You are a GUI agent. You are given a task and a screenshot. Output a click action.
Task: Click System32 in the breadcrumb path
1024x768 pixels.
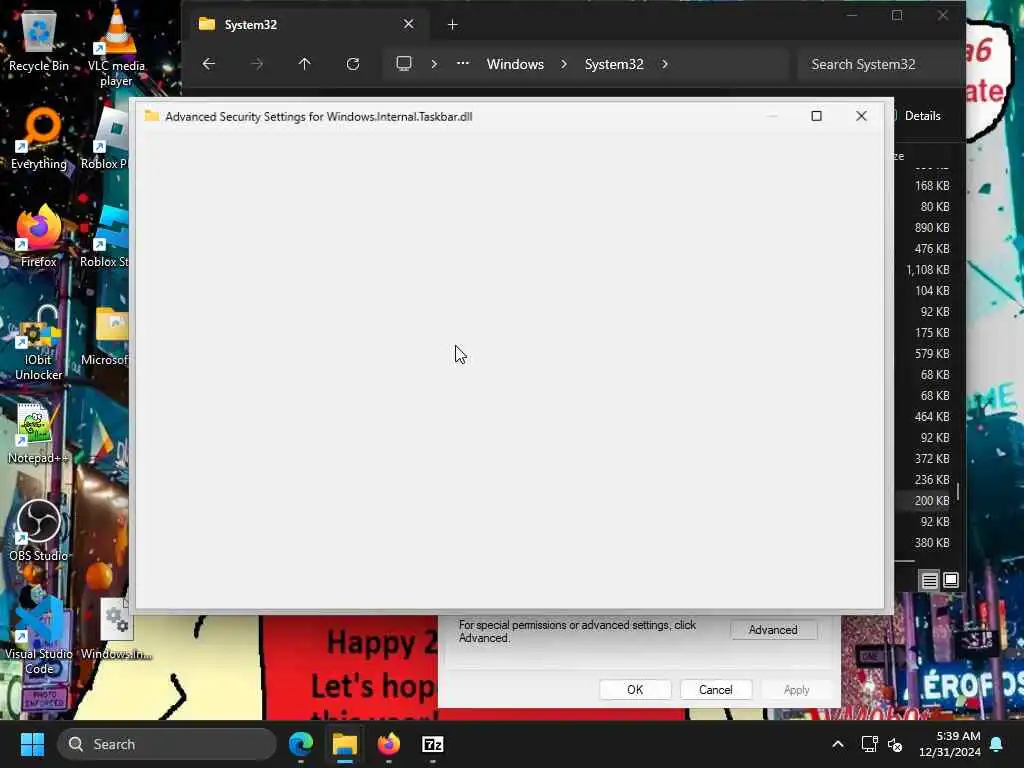pos(614,64)
